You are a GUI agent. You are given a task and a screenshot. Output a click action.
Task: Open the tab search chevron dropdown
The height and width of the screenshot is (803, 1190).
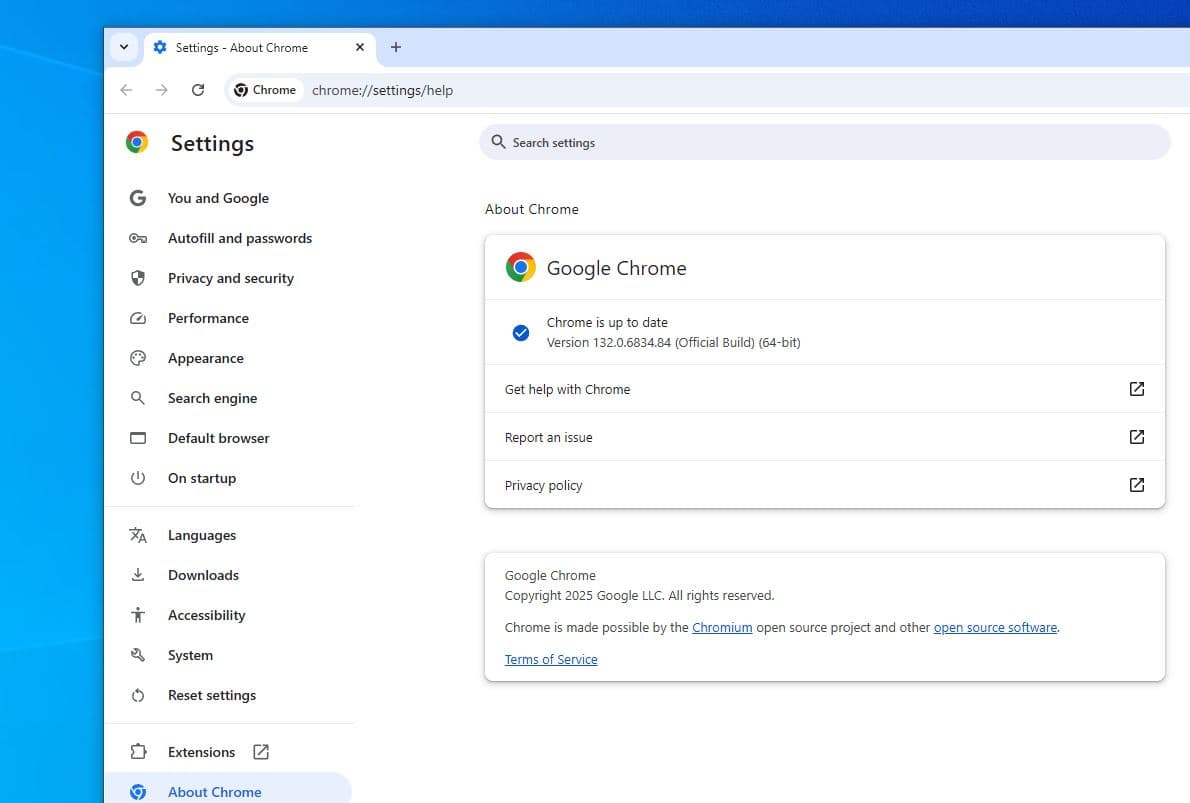[x=124, y=47]
